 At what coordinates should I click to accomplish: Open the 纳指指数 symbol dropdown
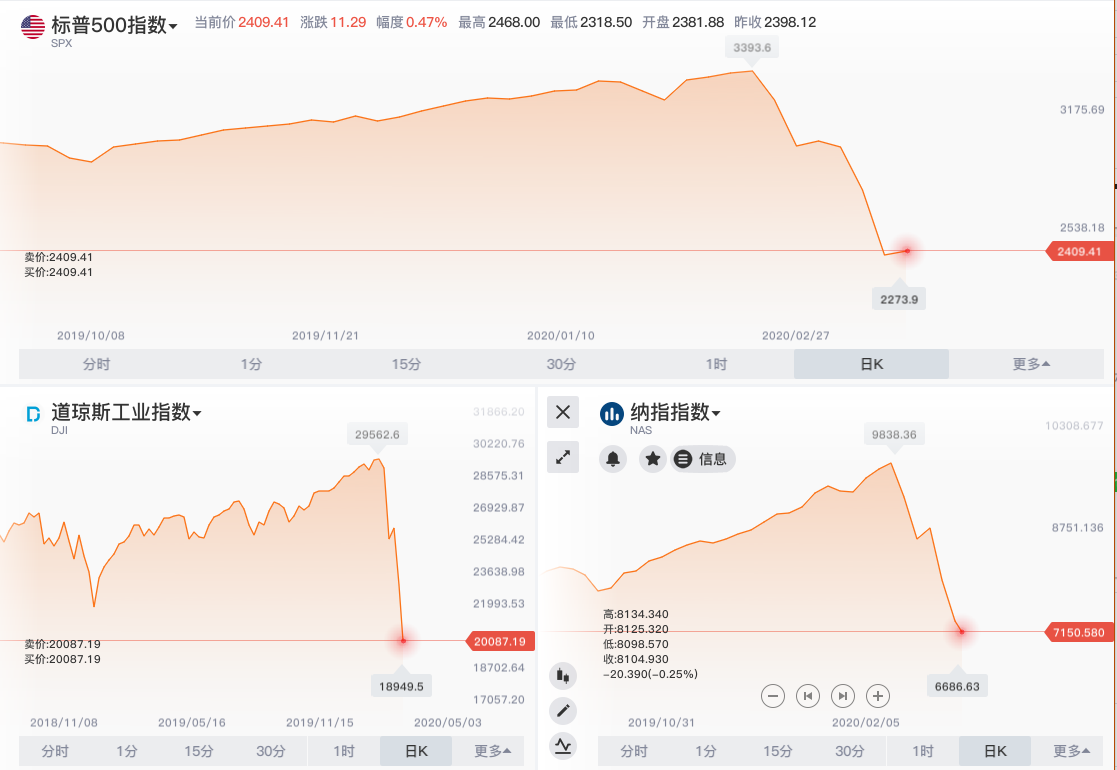[716, 414]
